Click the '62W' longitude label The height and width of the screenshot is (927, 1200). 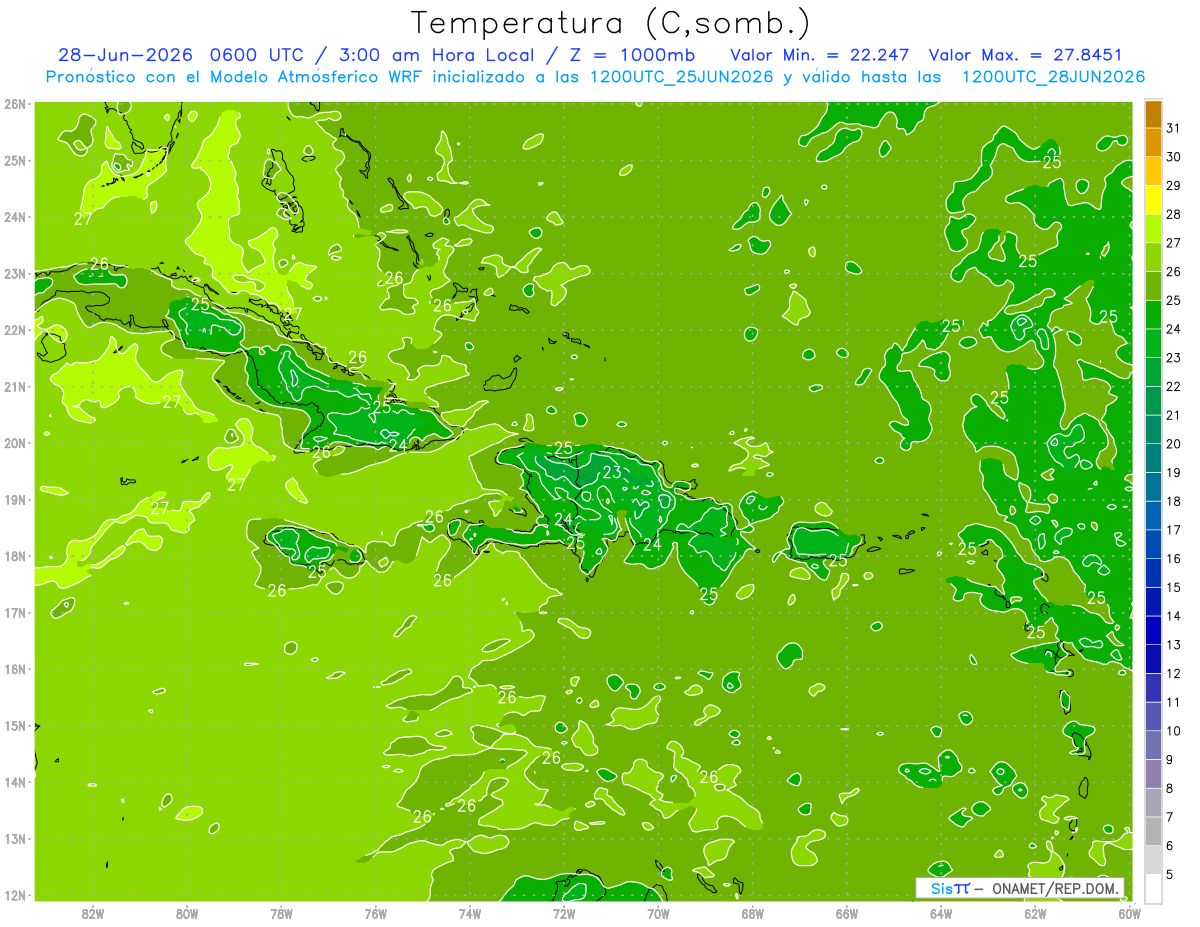1036,914
